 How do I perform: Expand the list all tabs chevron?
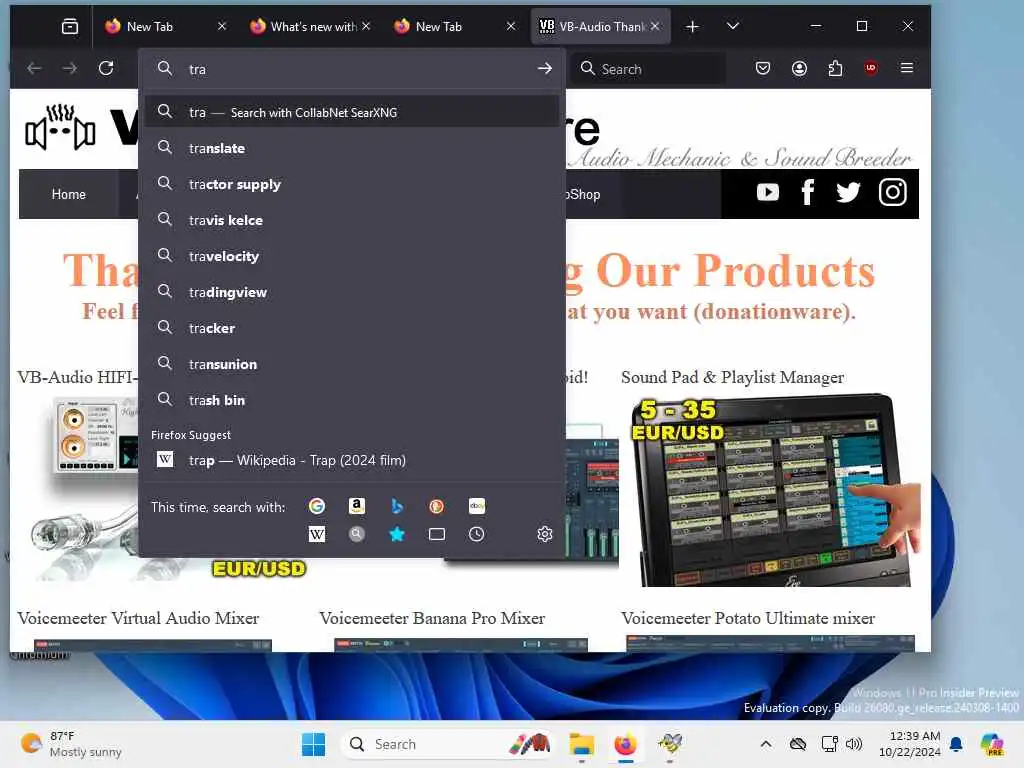[x=733, y=26]
